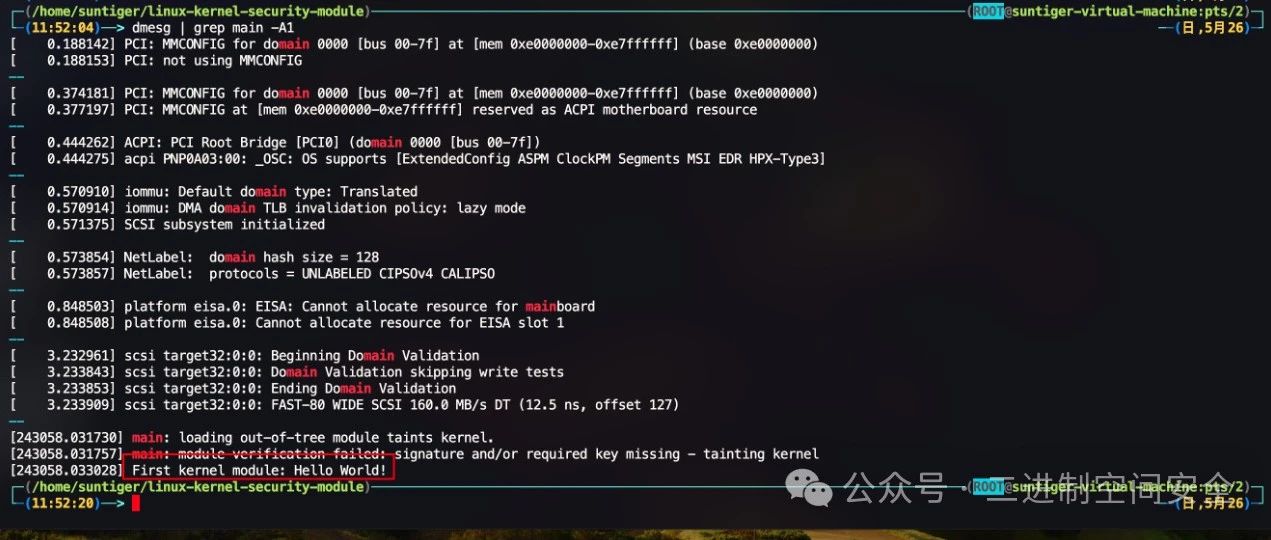Click the WeChat logo in the watermark
The image size is (1271, 540).
click(x=810, y=488)
